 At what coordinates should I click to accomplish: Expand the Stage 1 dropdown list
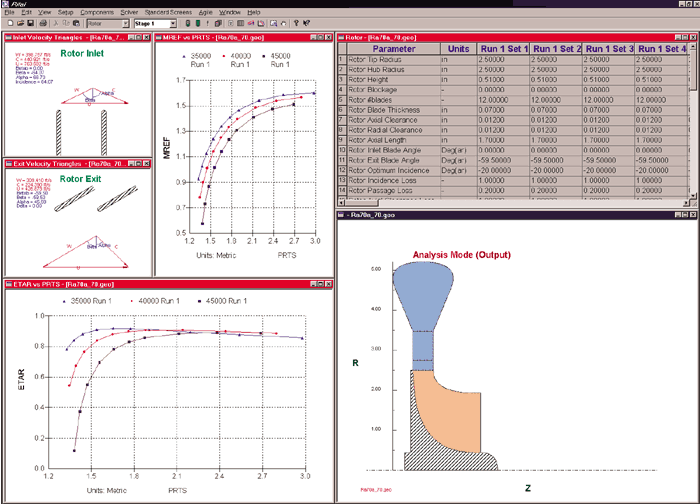173,24
